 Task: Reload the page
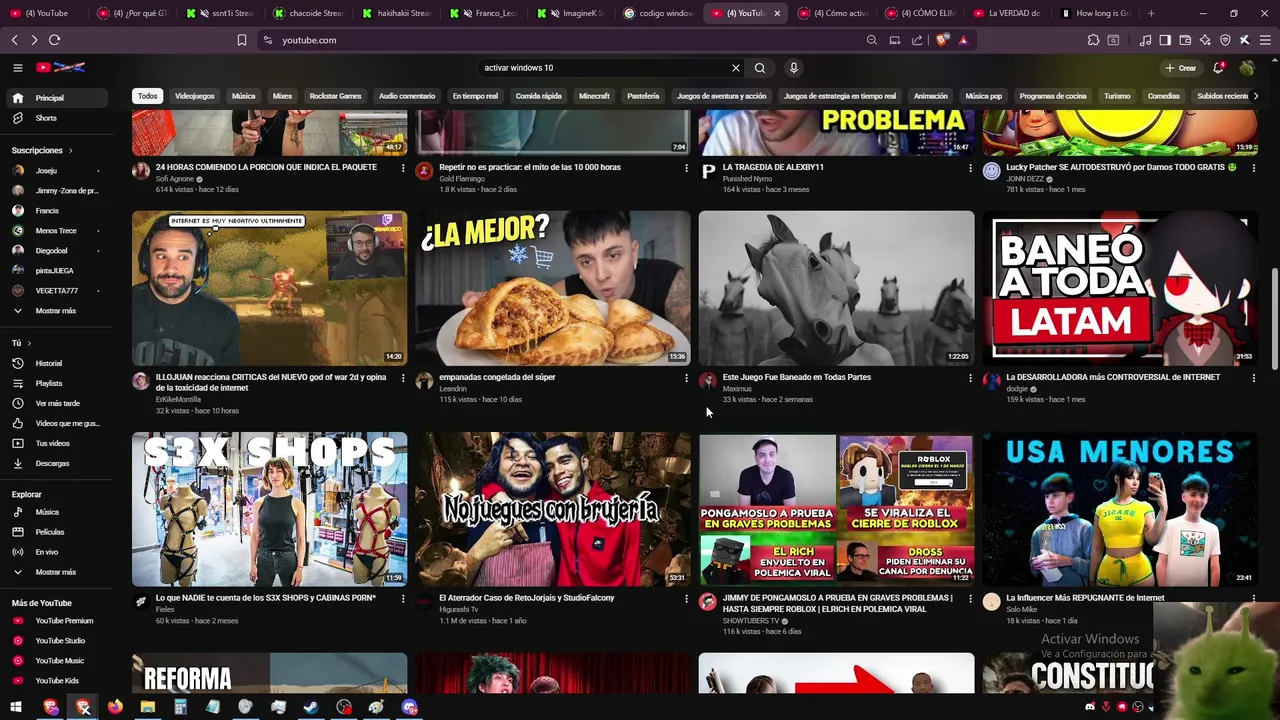click(54, 40)
